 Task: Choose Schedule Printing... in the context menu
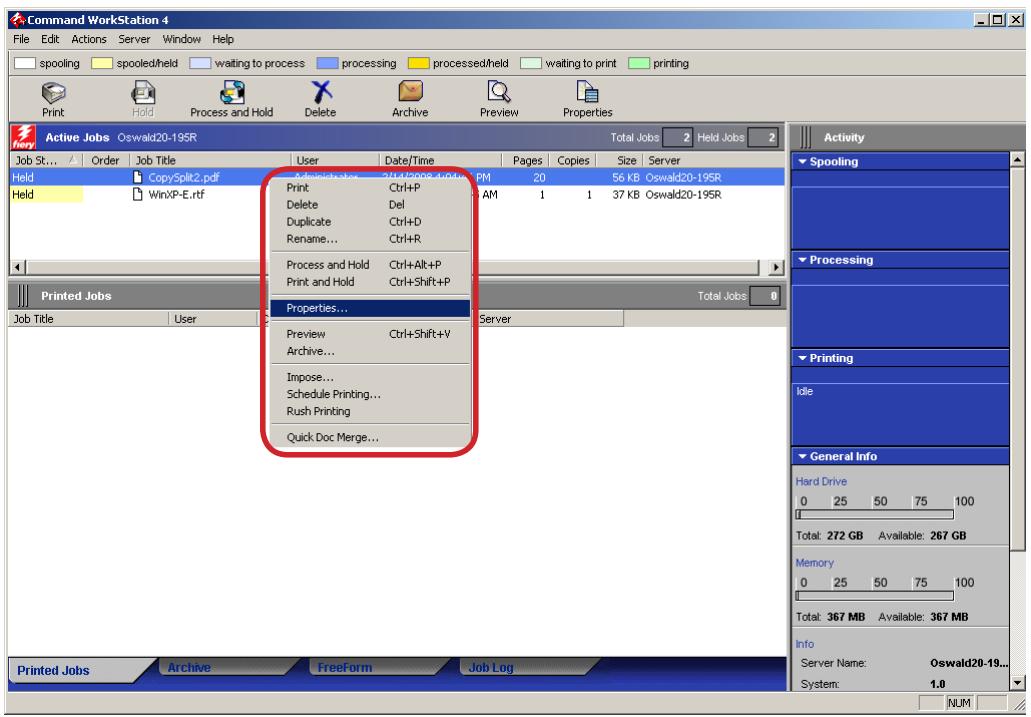coord(370,394)
